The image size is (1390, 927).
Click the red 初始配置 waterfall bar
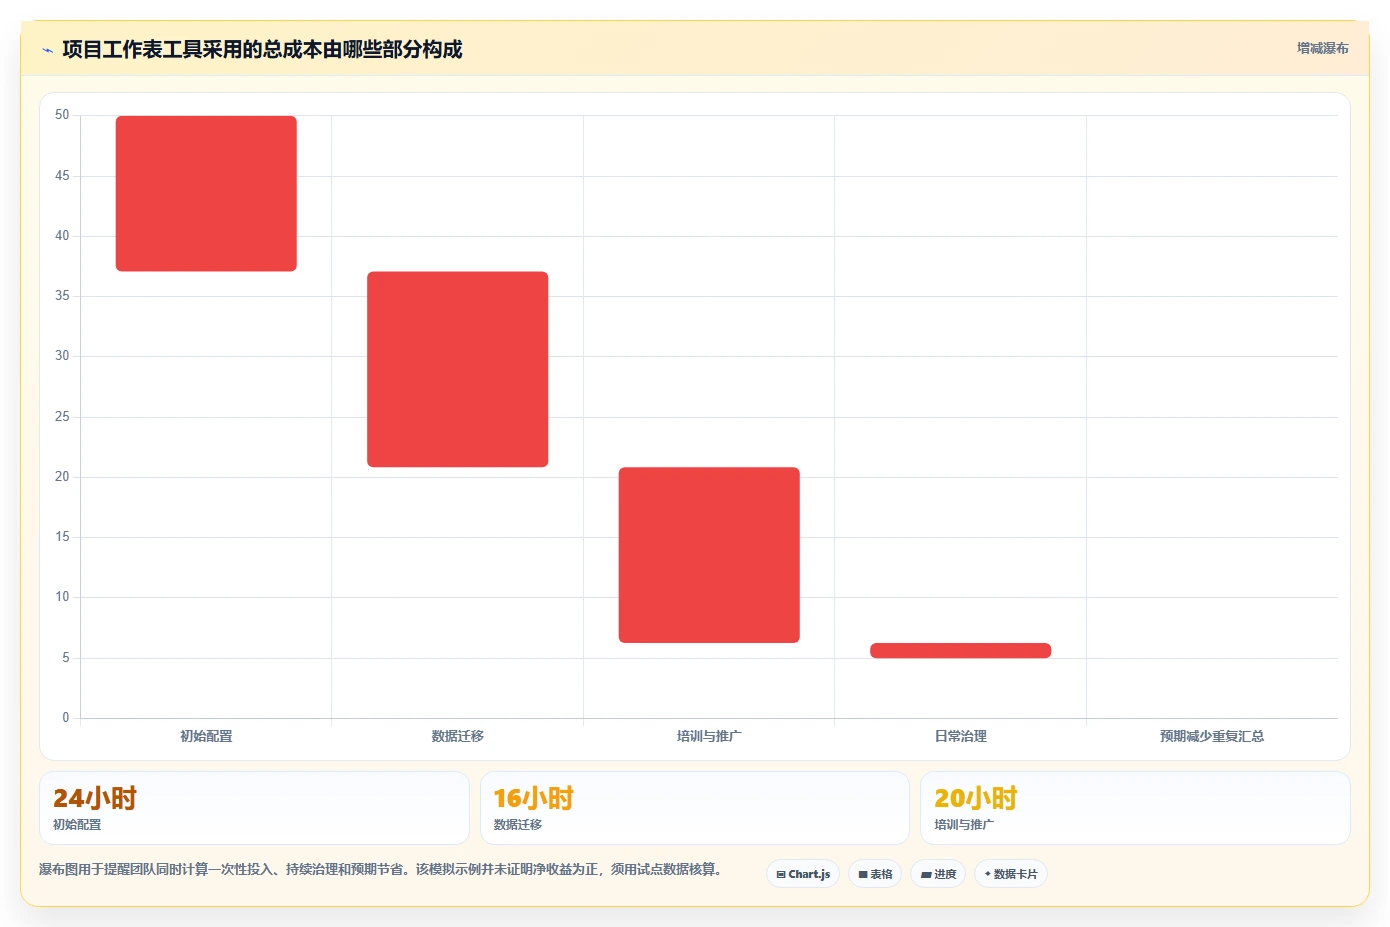(x=206, y=193)
